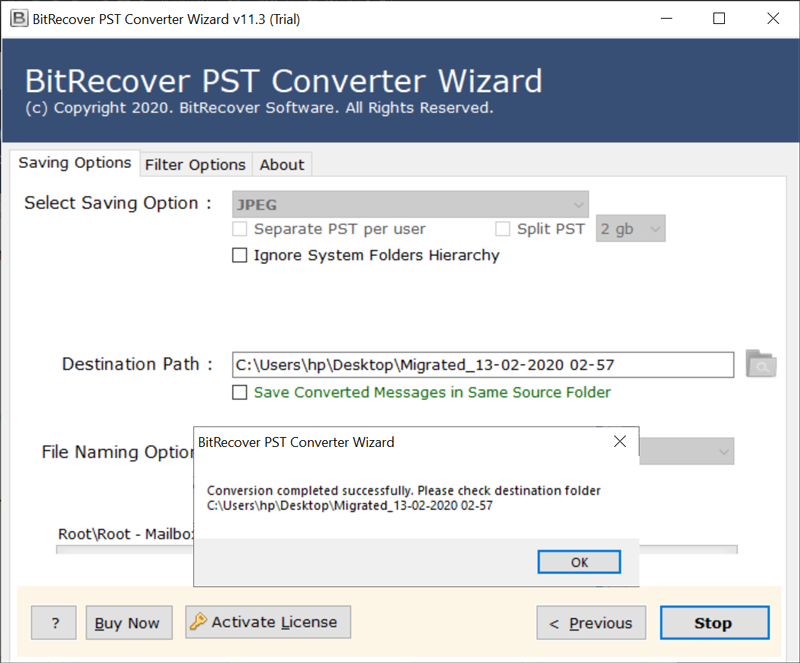This screenshot has width=800, height=663.
Task: Click the Root\Root - Mailbox status text
Action: pos(126,534)
